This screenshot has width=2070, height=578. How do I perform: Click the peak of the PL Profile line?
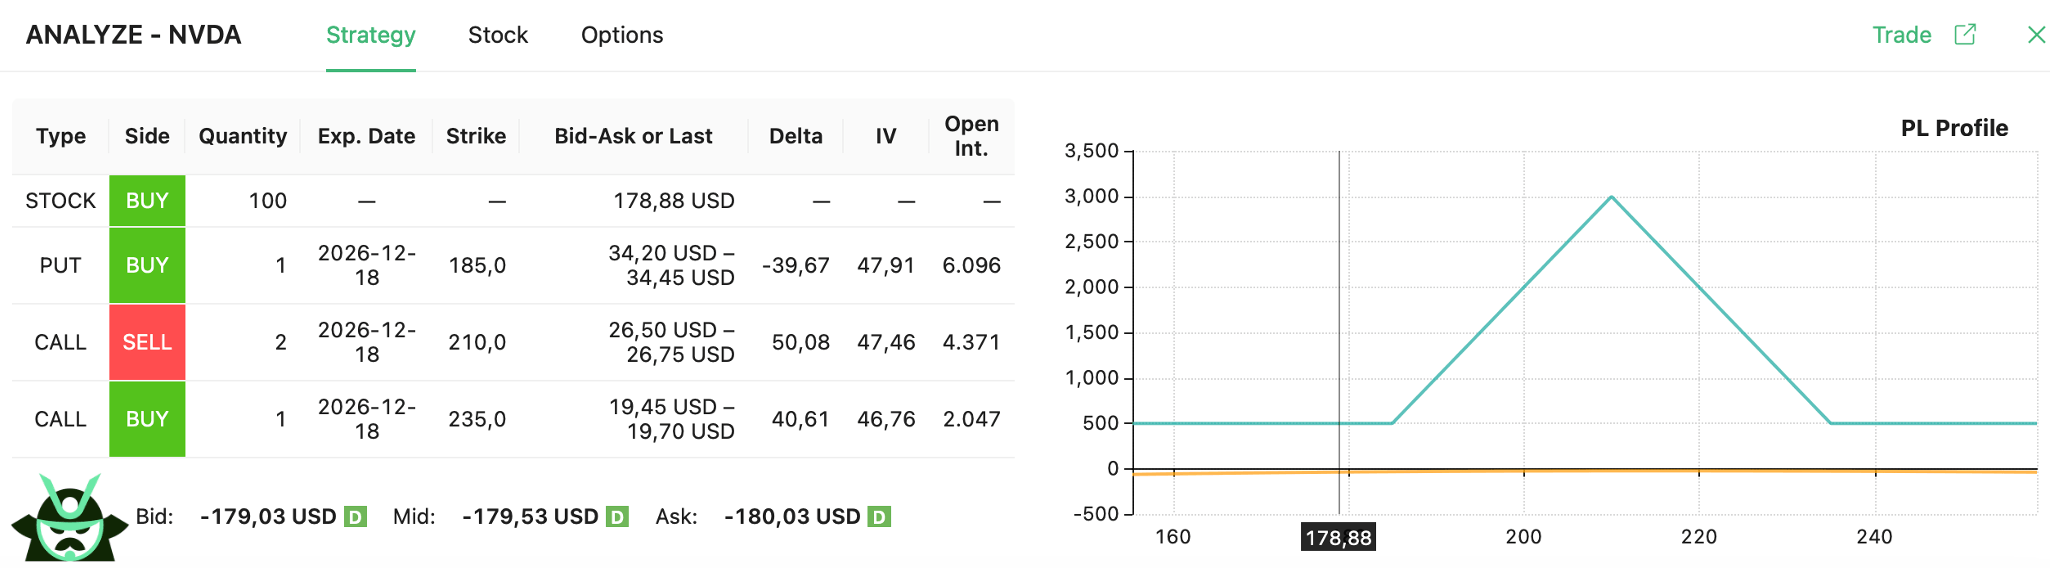pyautogui.click(x=1611, y=197)
